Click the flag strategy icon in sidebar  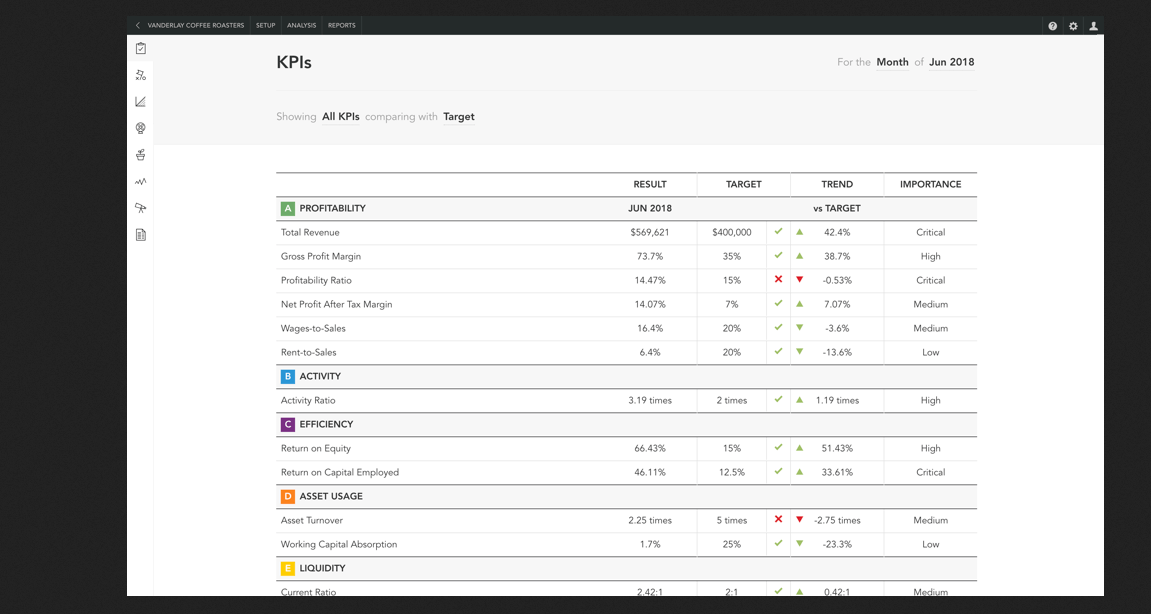click(x=141, y=75)
